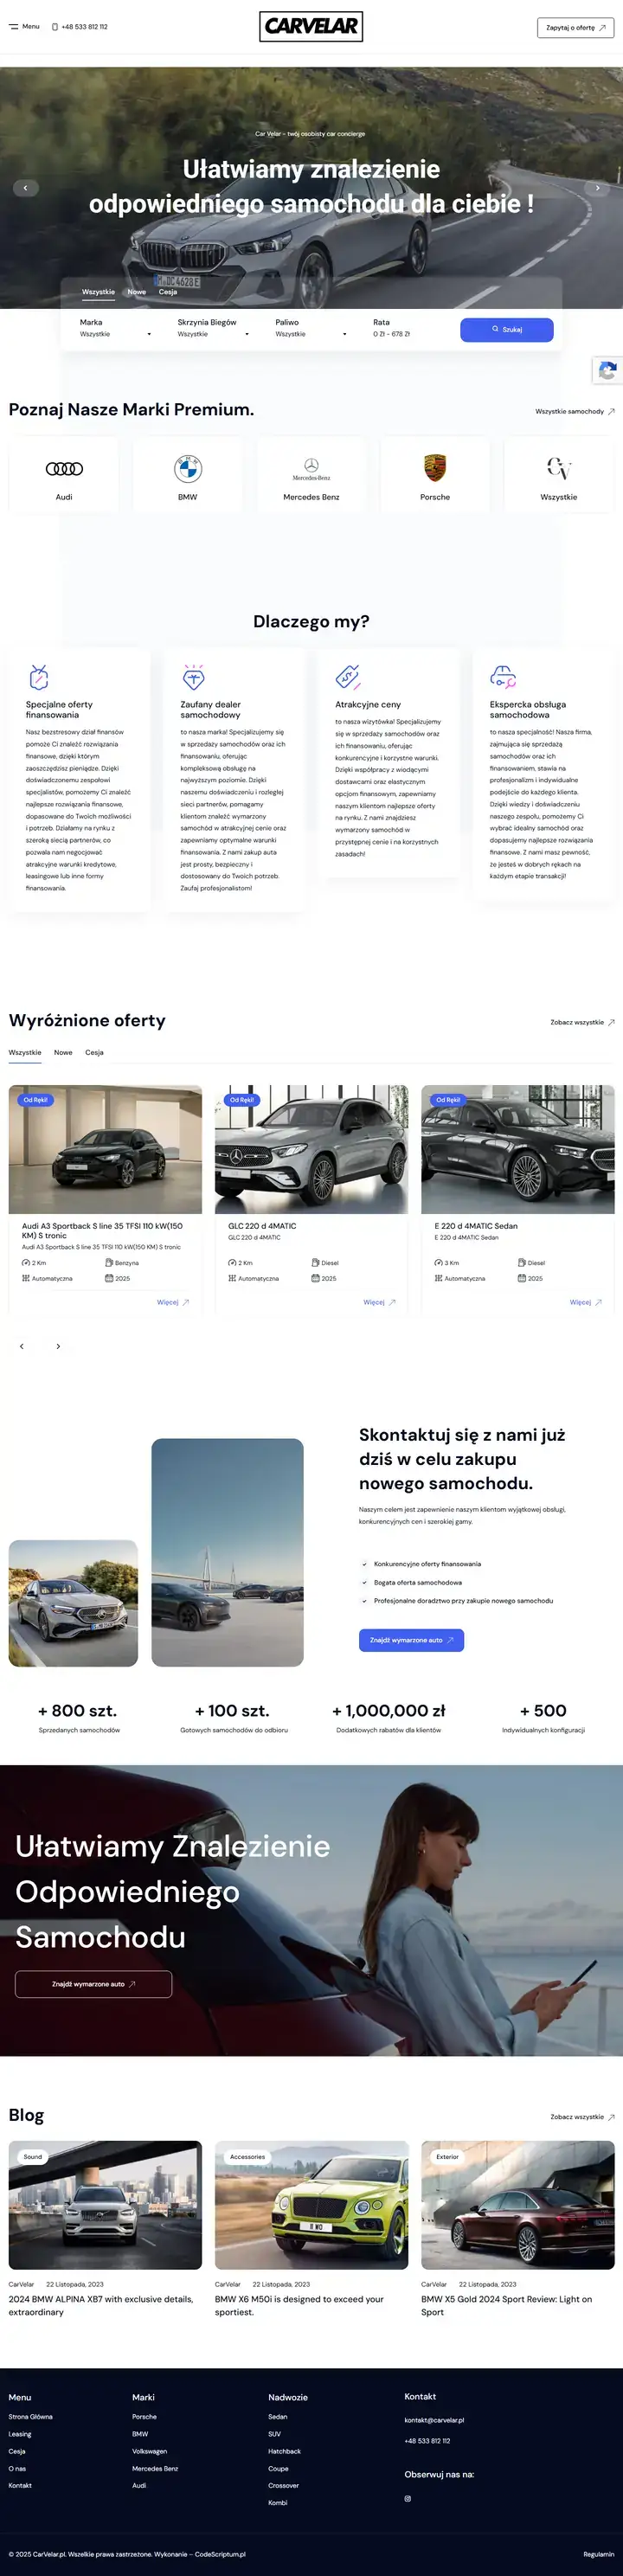Open BMW X5 Gold 2024 blog post title
623x2576 pixels.
click(x=506, y=2305)
